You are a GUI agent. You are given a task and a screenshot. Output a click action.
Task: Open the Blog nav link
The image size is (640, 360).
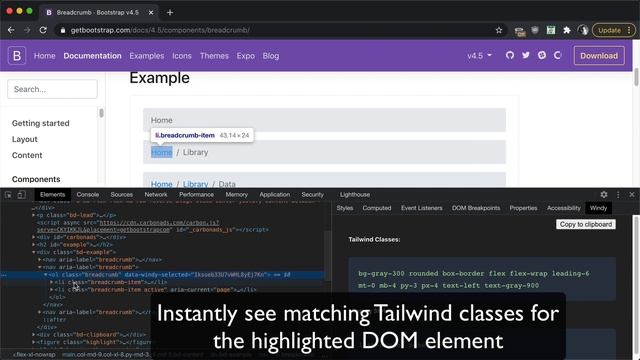[271, 56]
